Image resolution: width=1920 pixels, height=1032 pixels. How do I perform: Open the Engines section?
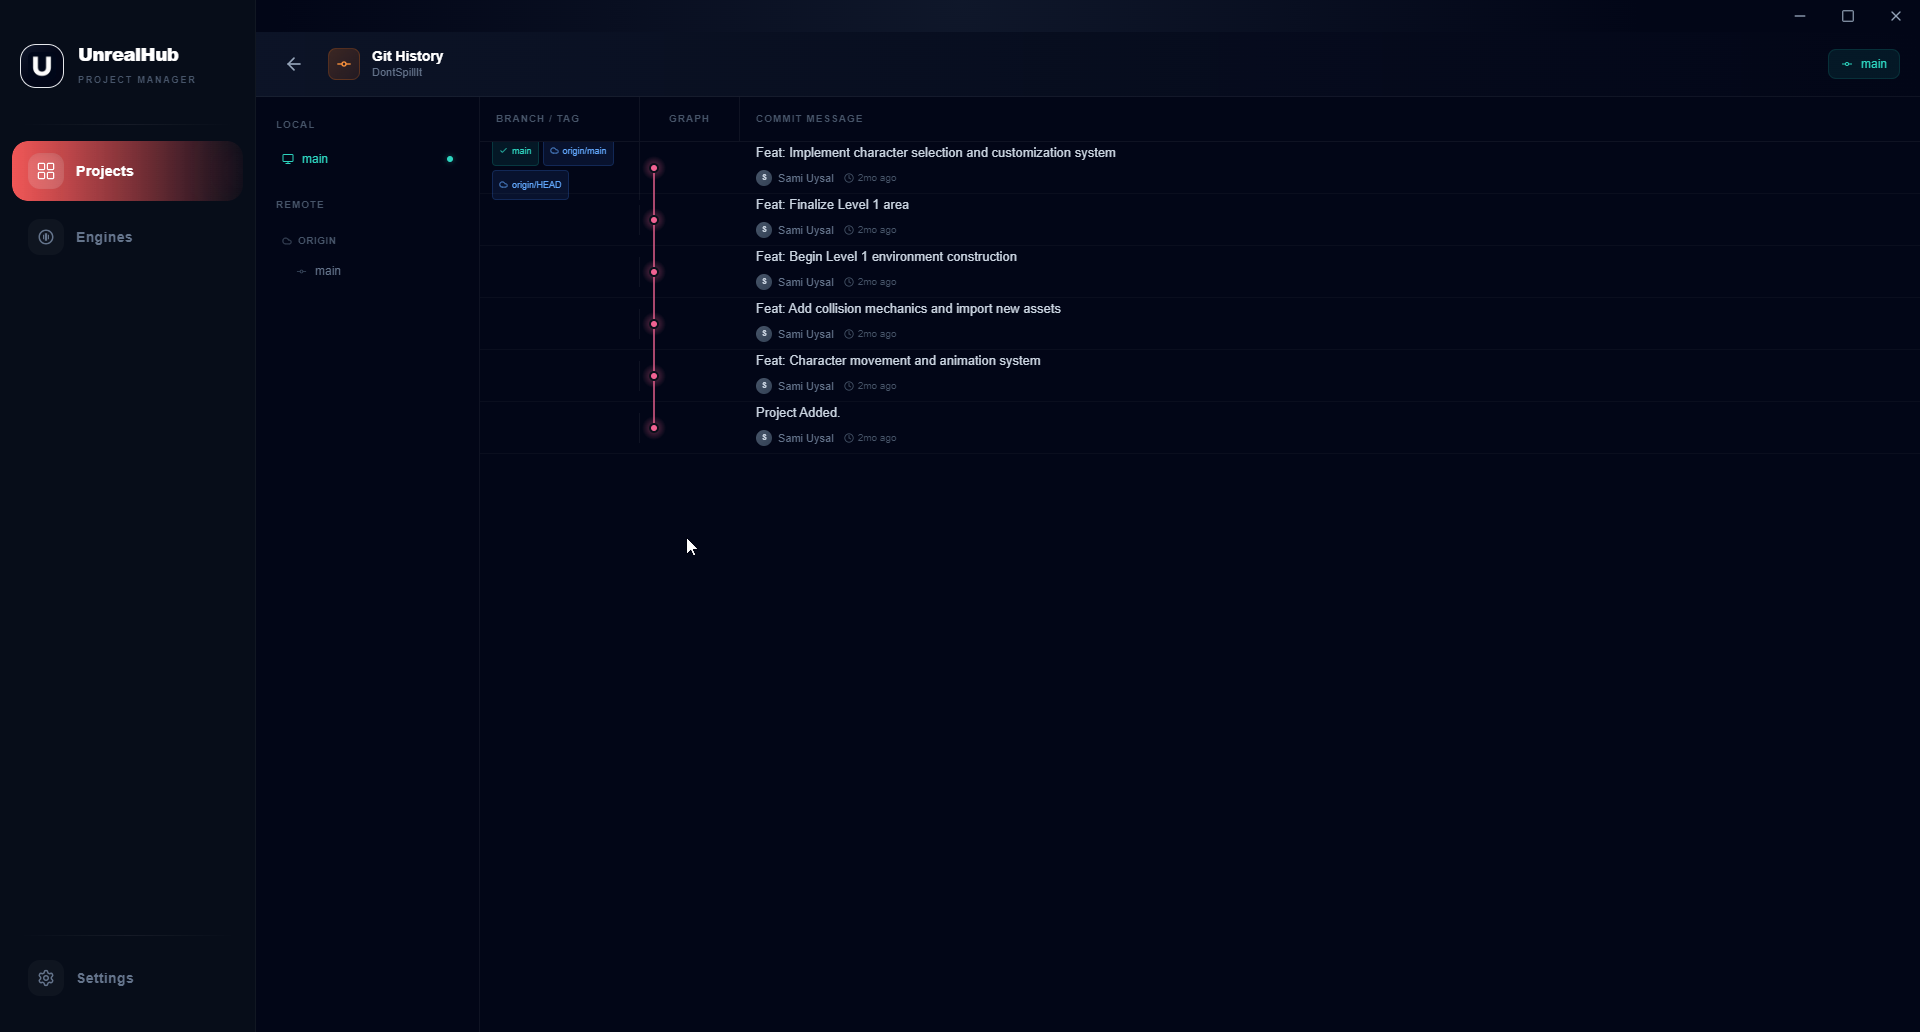[104, 237]
